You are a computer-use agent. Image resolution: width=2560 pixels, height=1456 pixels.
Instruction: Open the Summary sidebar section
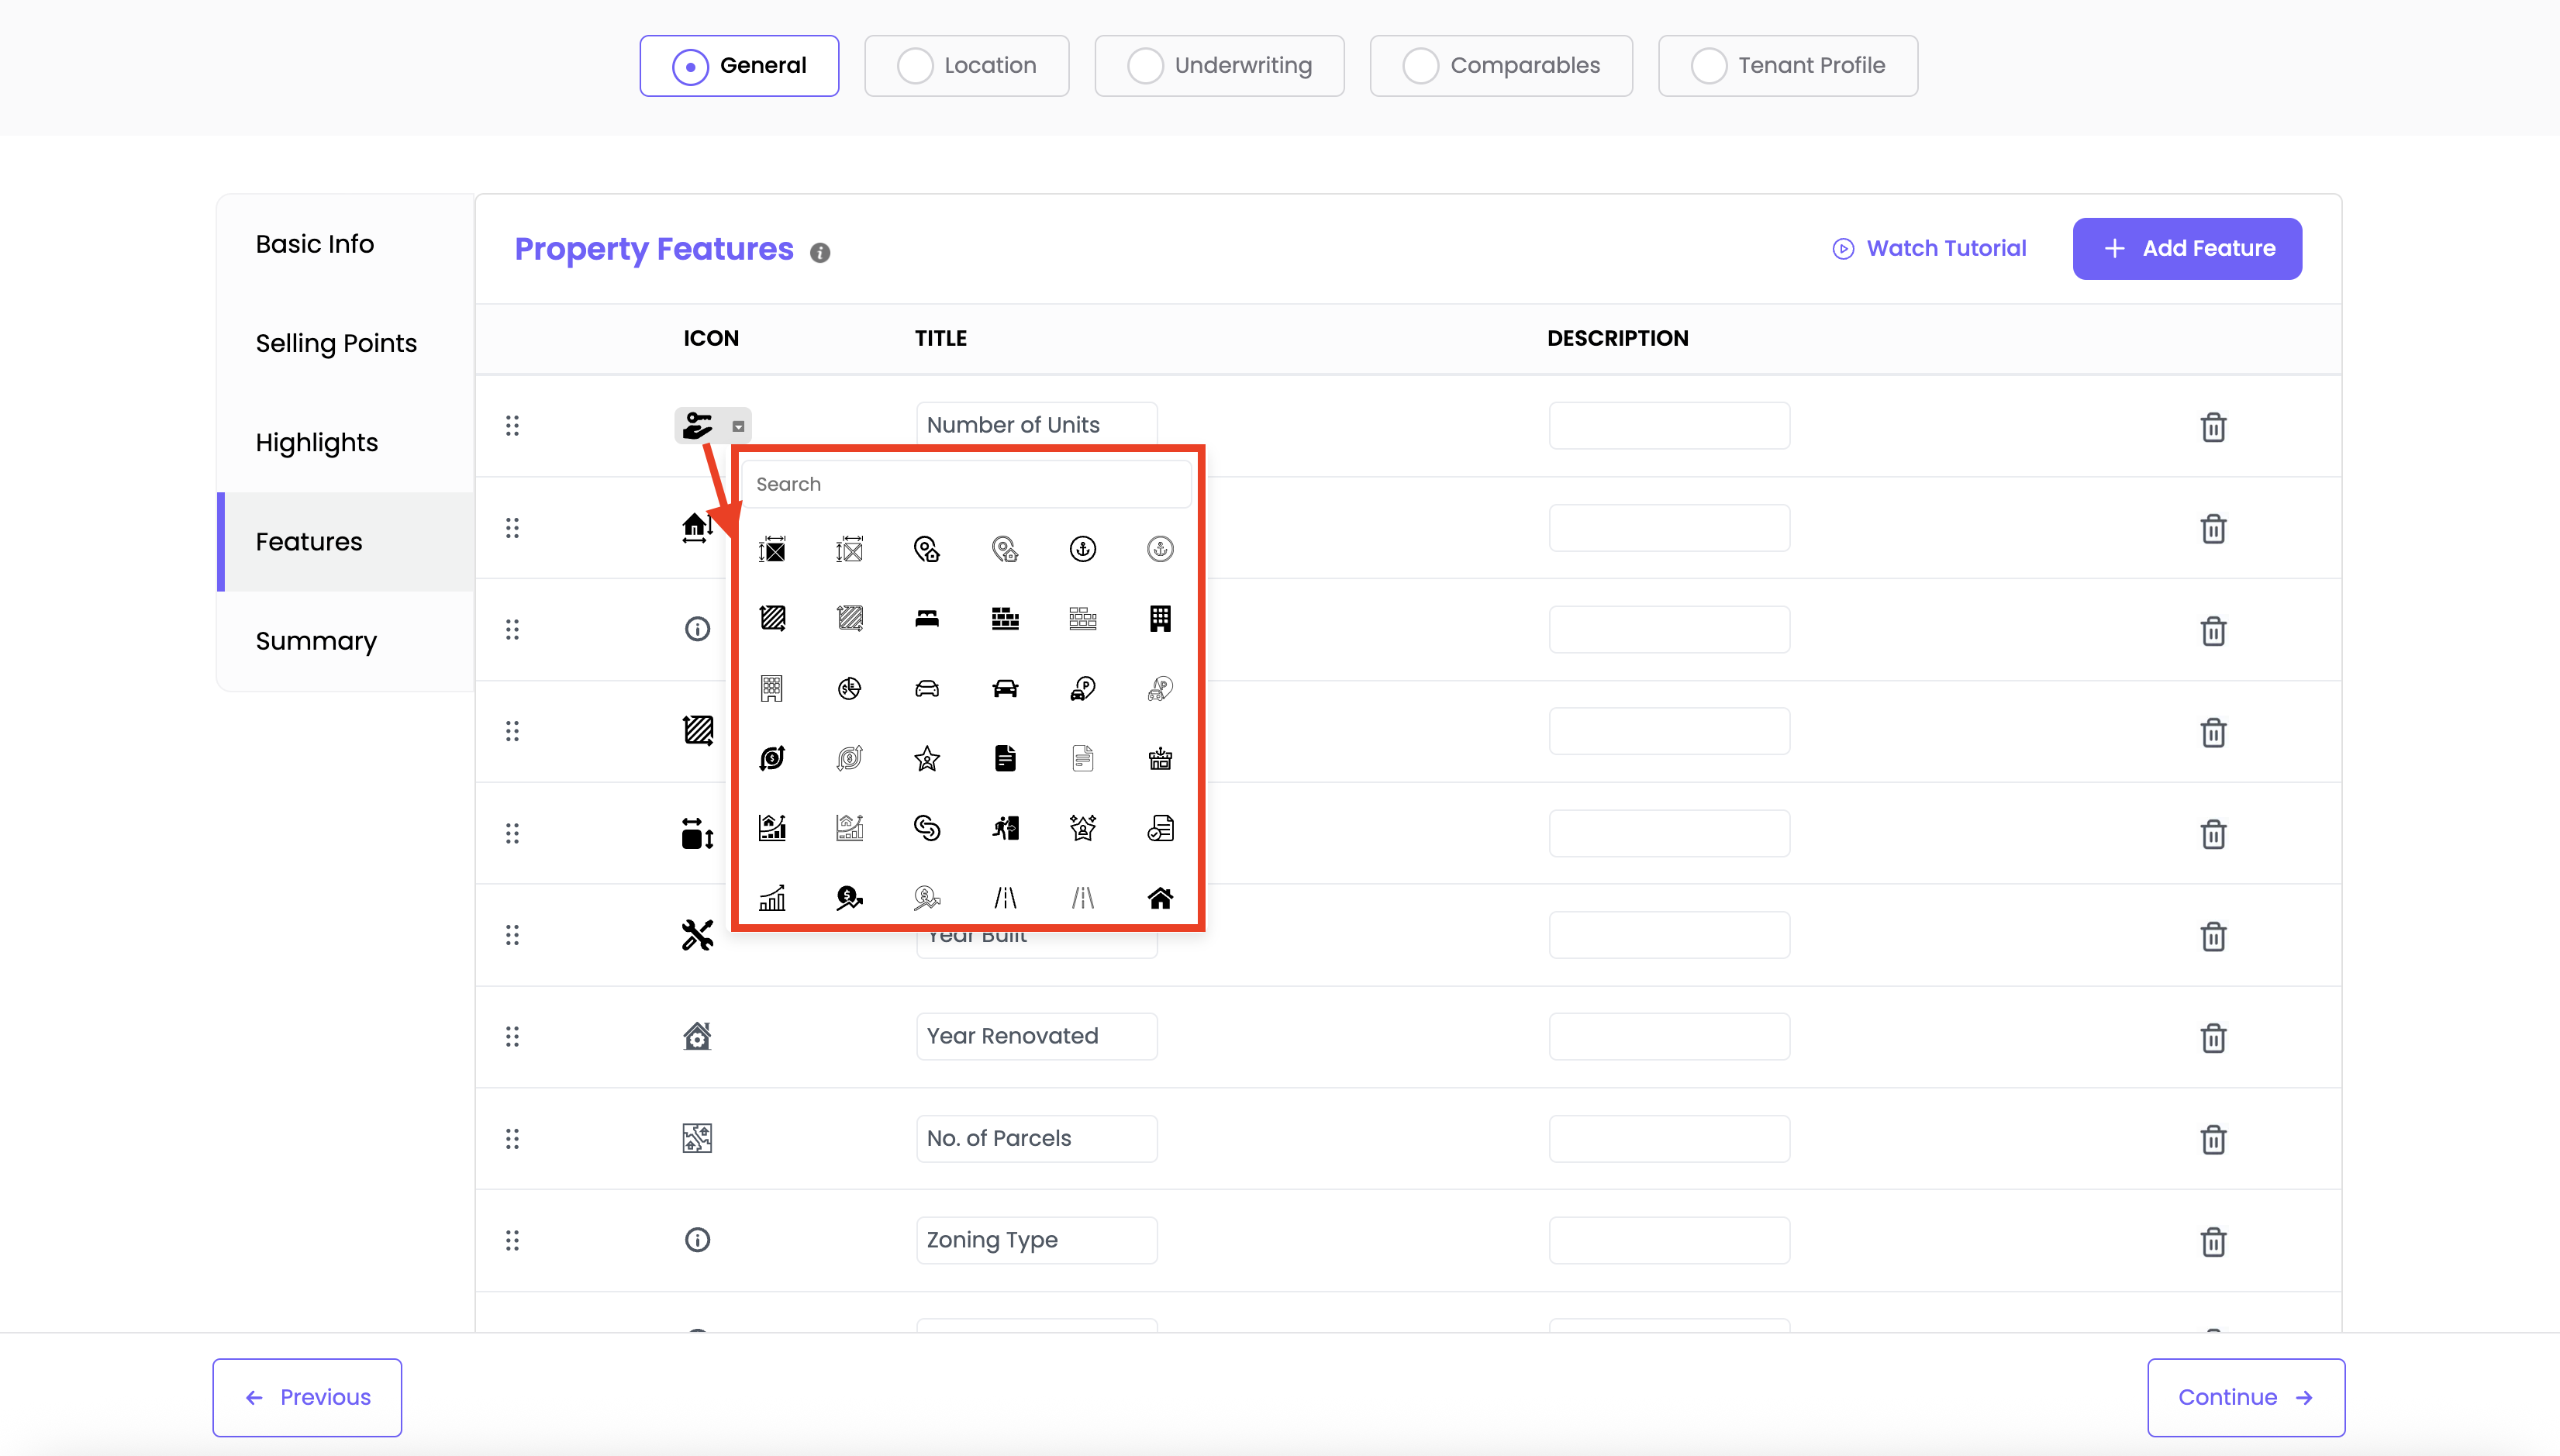tap(316, 641)
